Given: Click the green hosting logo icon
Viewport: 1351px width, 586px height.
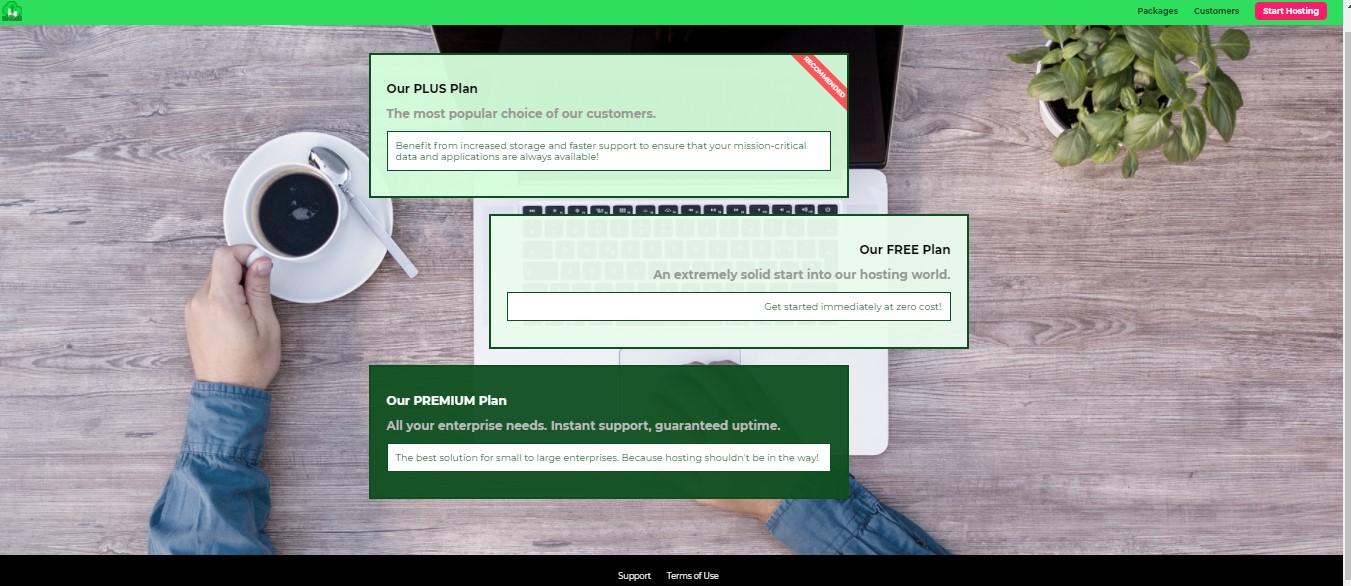Looking at the screenshot, I should pyautogui.click(x=12, y=11).
